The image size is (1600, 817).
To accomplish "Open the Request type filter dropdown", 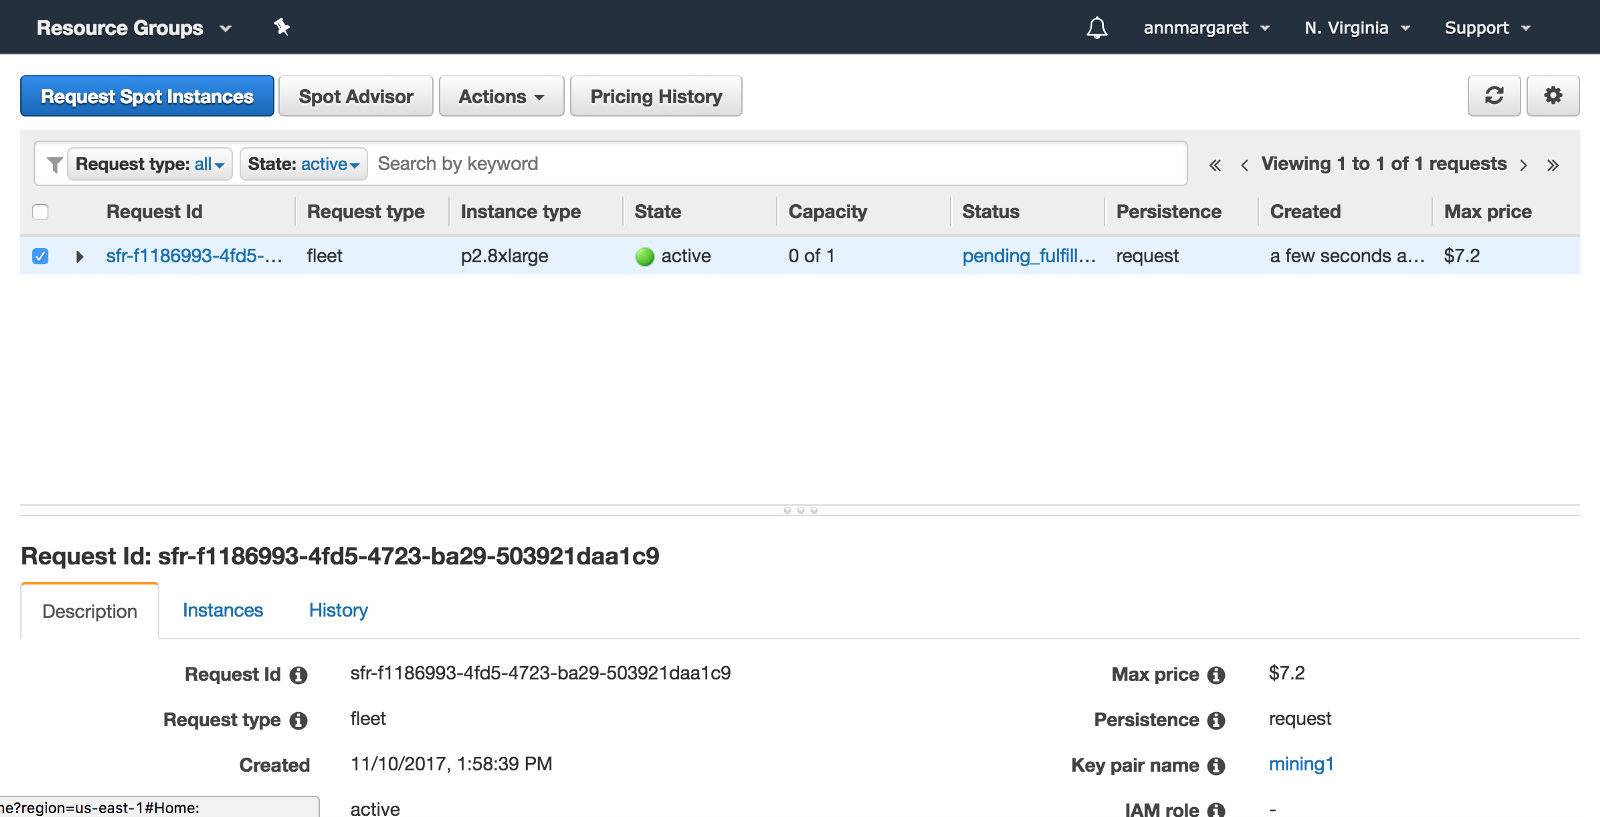I will coord(150,164).
